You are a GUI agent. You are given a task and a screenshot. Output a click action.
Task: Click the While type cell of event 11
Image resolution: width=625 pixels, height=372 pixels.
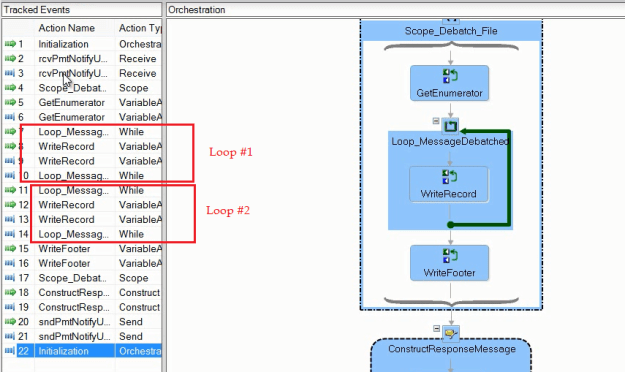coord(132,190)
